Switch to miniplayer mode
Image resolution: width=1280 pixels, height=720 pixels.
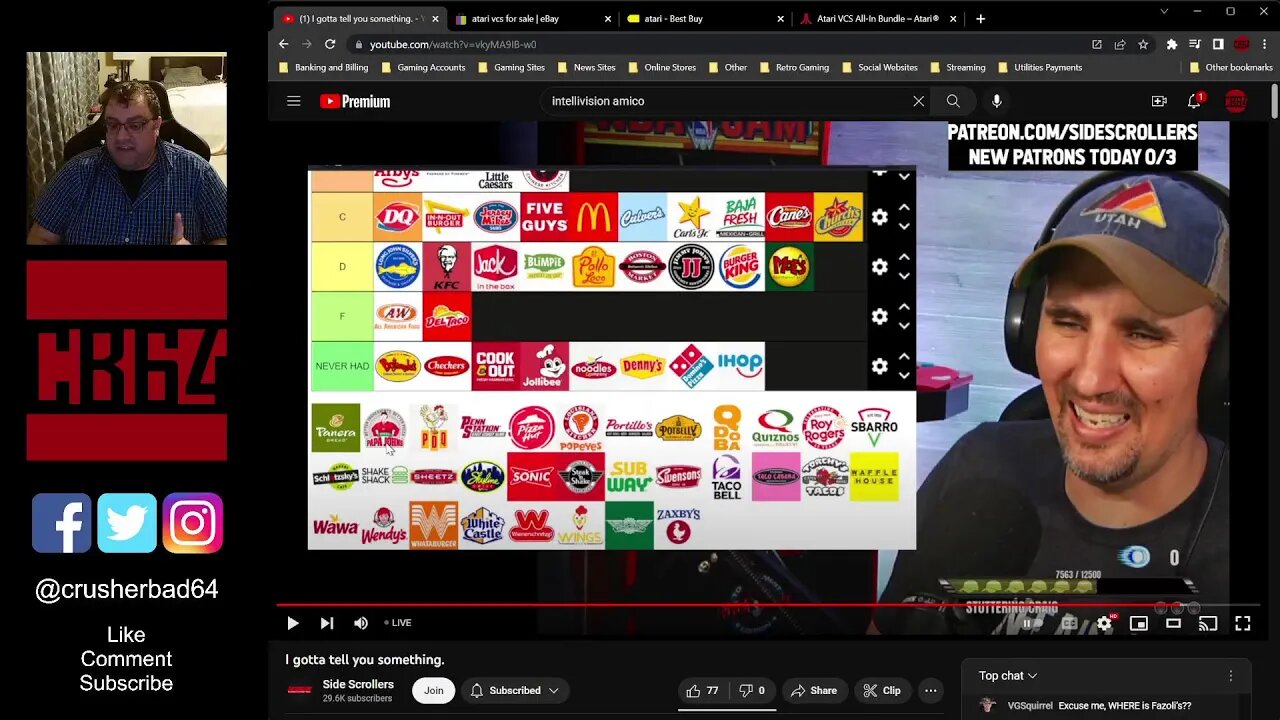tap(1138, 623)
